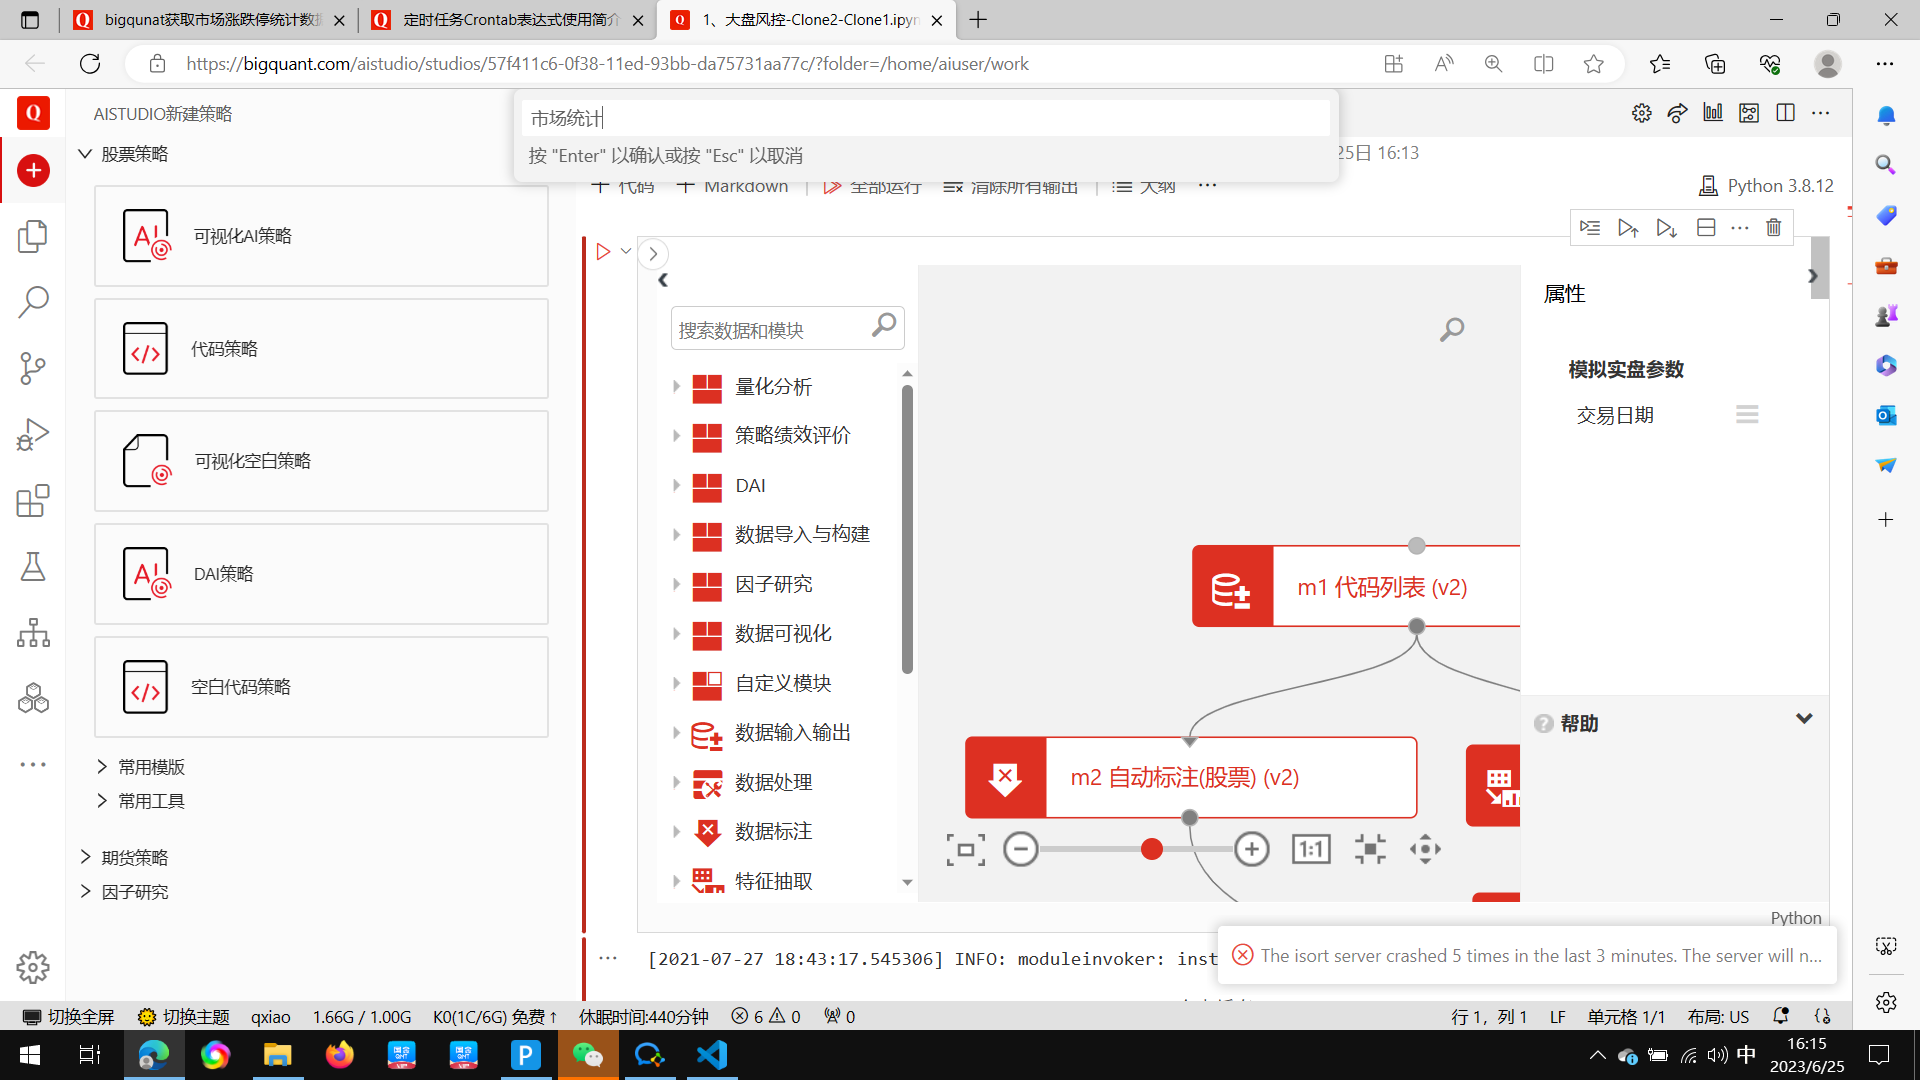Open the hierarchy diagram icon in sidebar
Screen dimensions: 1920x1080
33,633
